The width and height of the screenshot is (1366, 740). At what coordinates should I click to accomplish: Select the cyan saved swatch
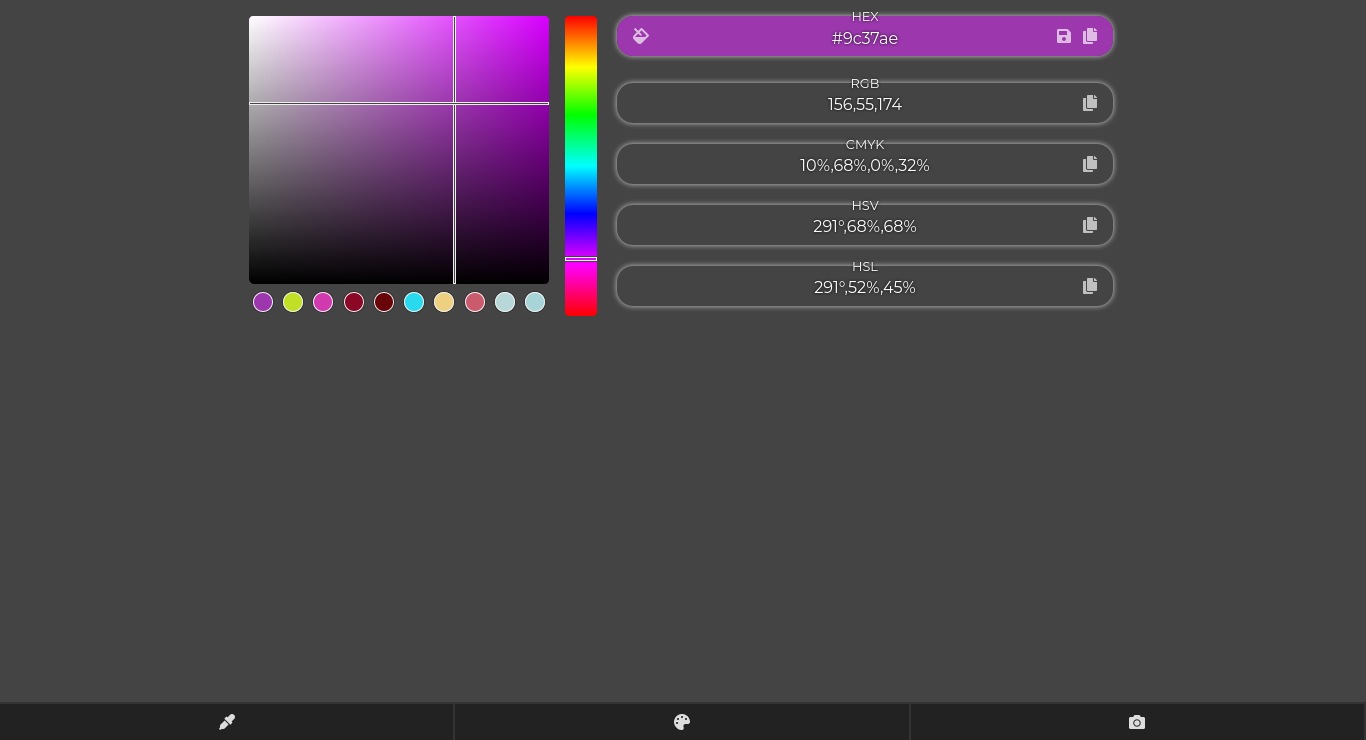pyautogui.click(x=414, y=301)
